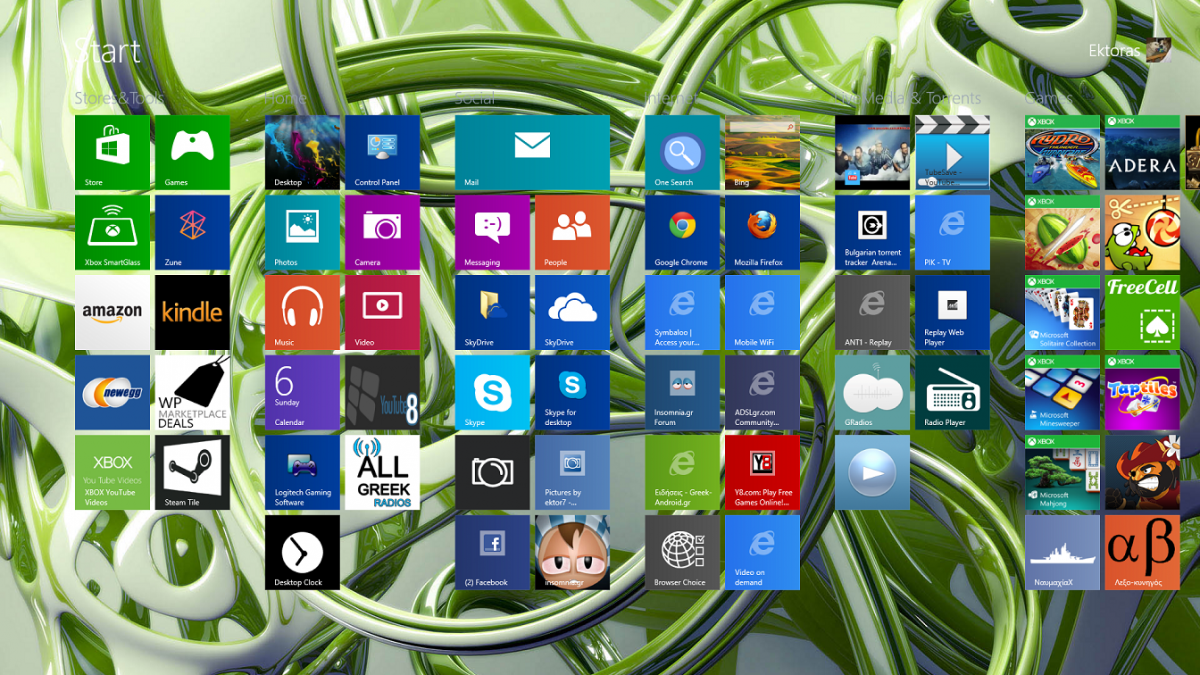Click the Media & Torrents group heading
The image size is (1200, 675).
tap(908, 98)
